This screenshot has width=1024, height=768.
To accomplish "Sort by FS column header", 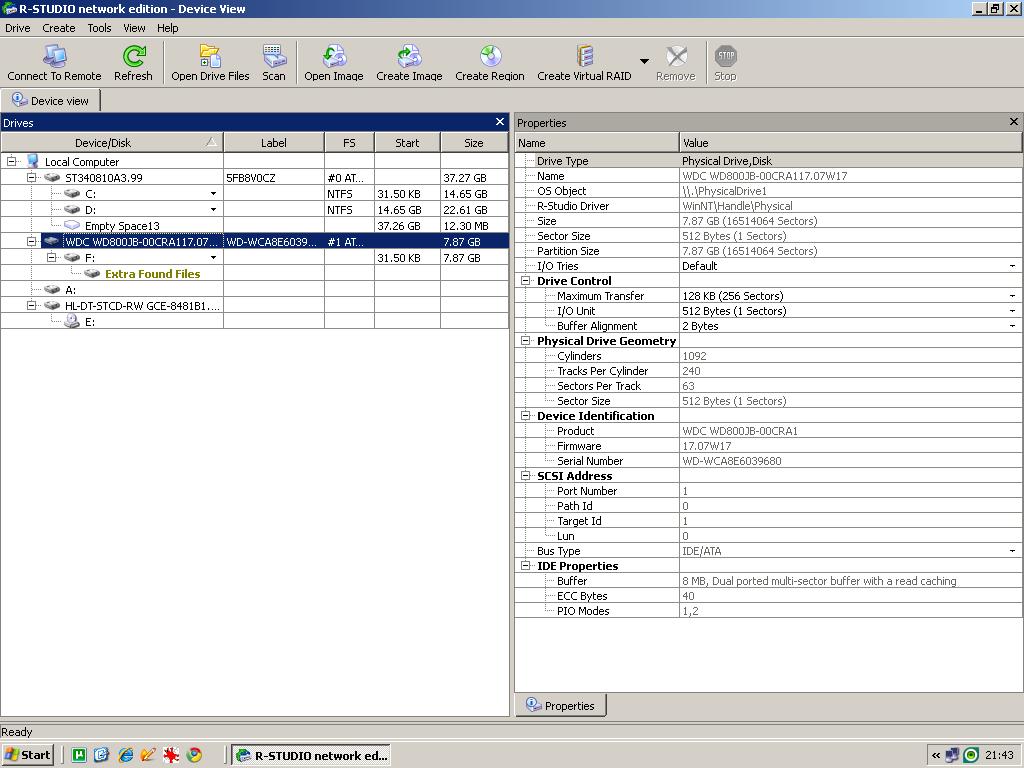I will pyautogui.click(x=349, y=142).
